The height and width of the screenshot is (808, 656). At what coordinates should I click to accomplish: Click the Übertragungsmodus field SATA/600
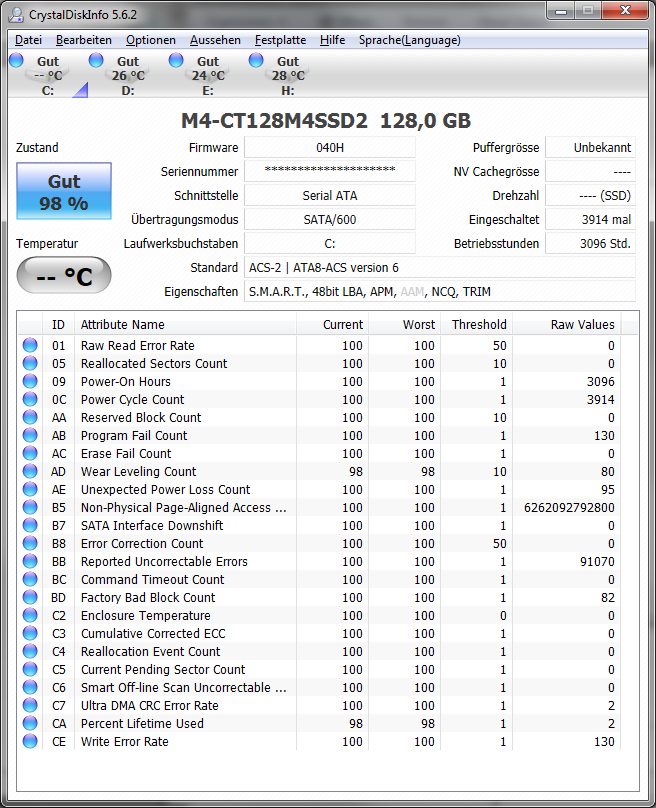click(330, 220)
